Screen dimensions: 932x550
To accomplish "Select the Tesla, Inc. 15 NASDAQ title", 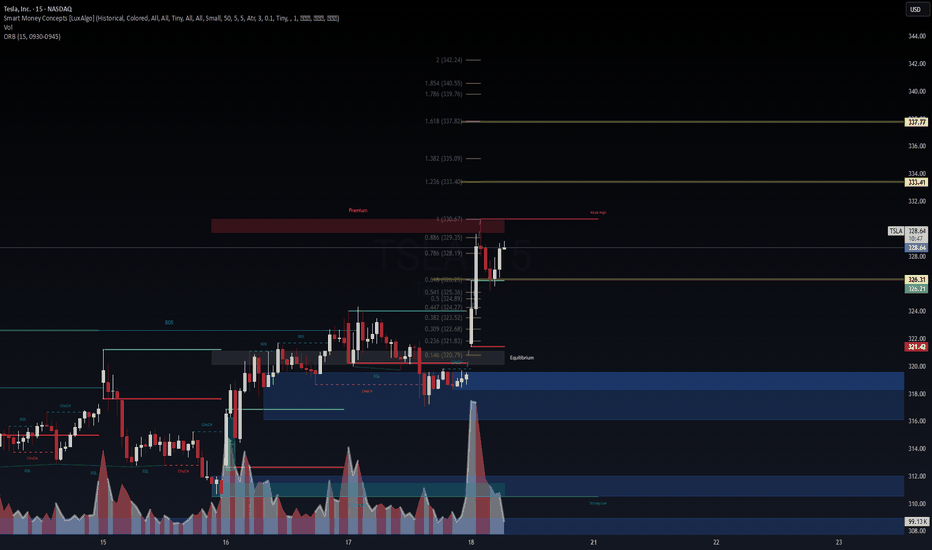I will point(37,9).
